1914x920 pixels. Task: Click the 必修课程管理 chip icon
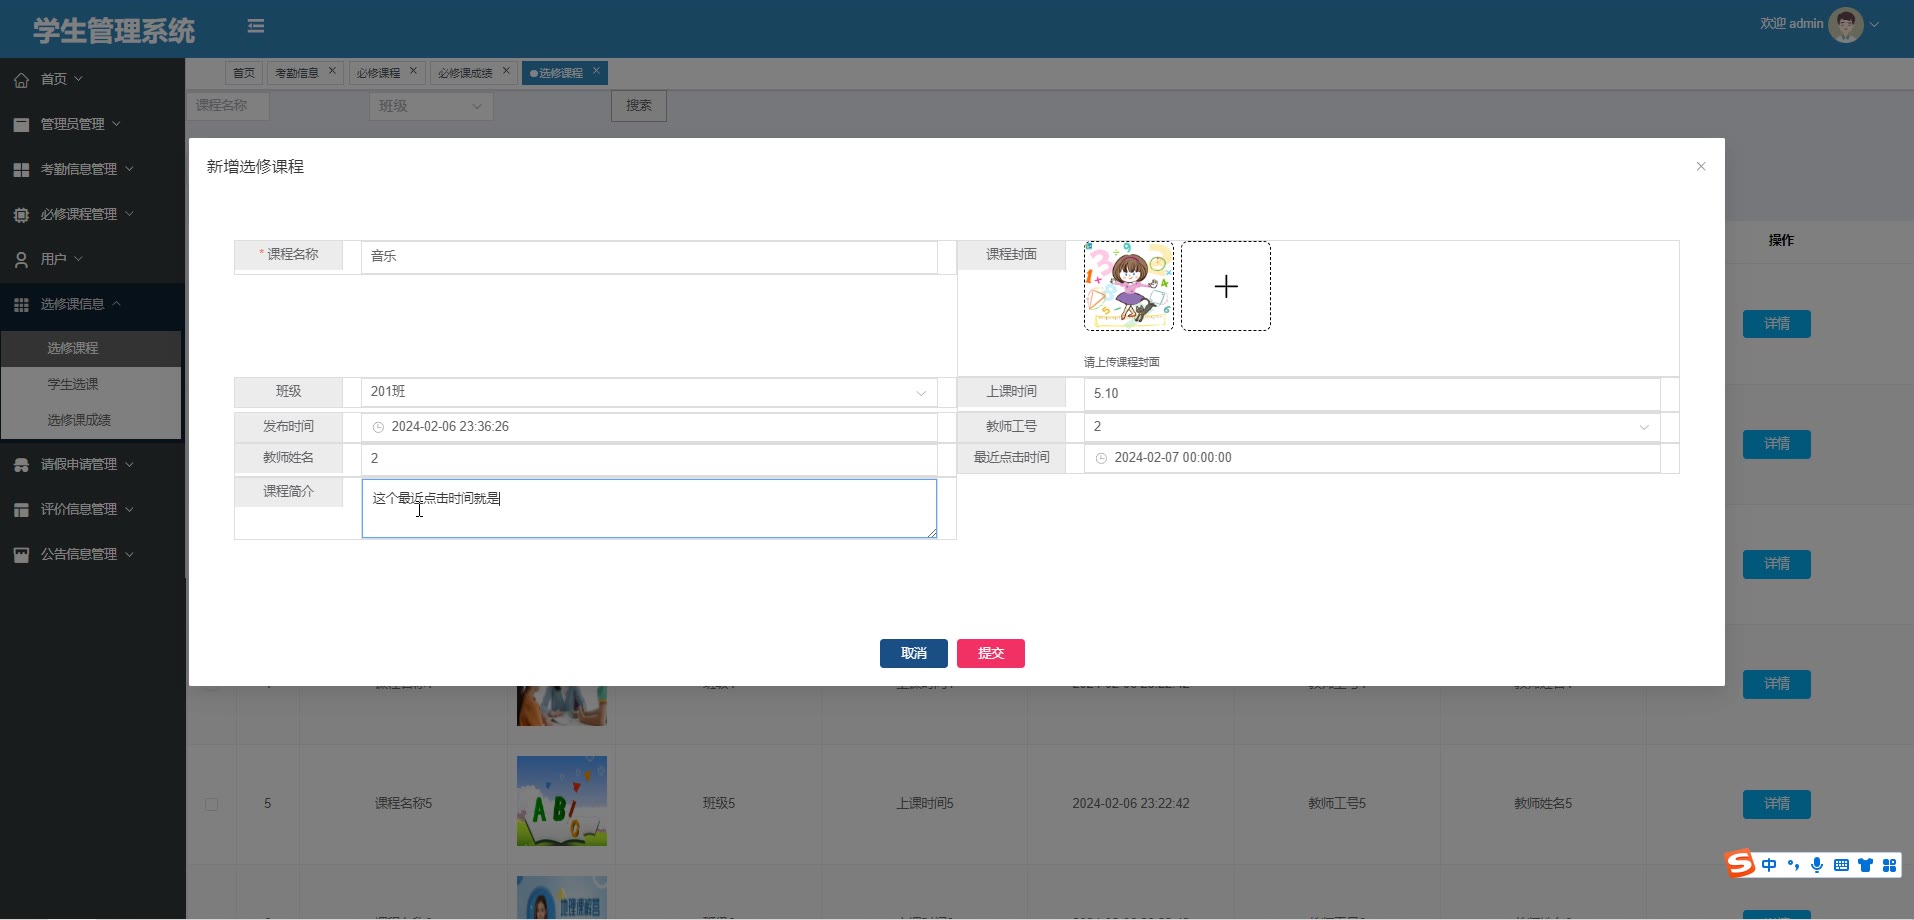pyautogui.click(x=21, y=215)
